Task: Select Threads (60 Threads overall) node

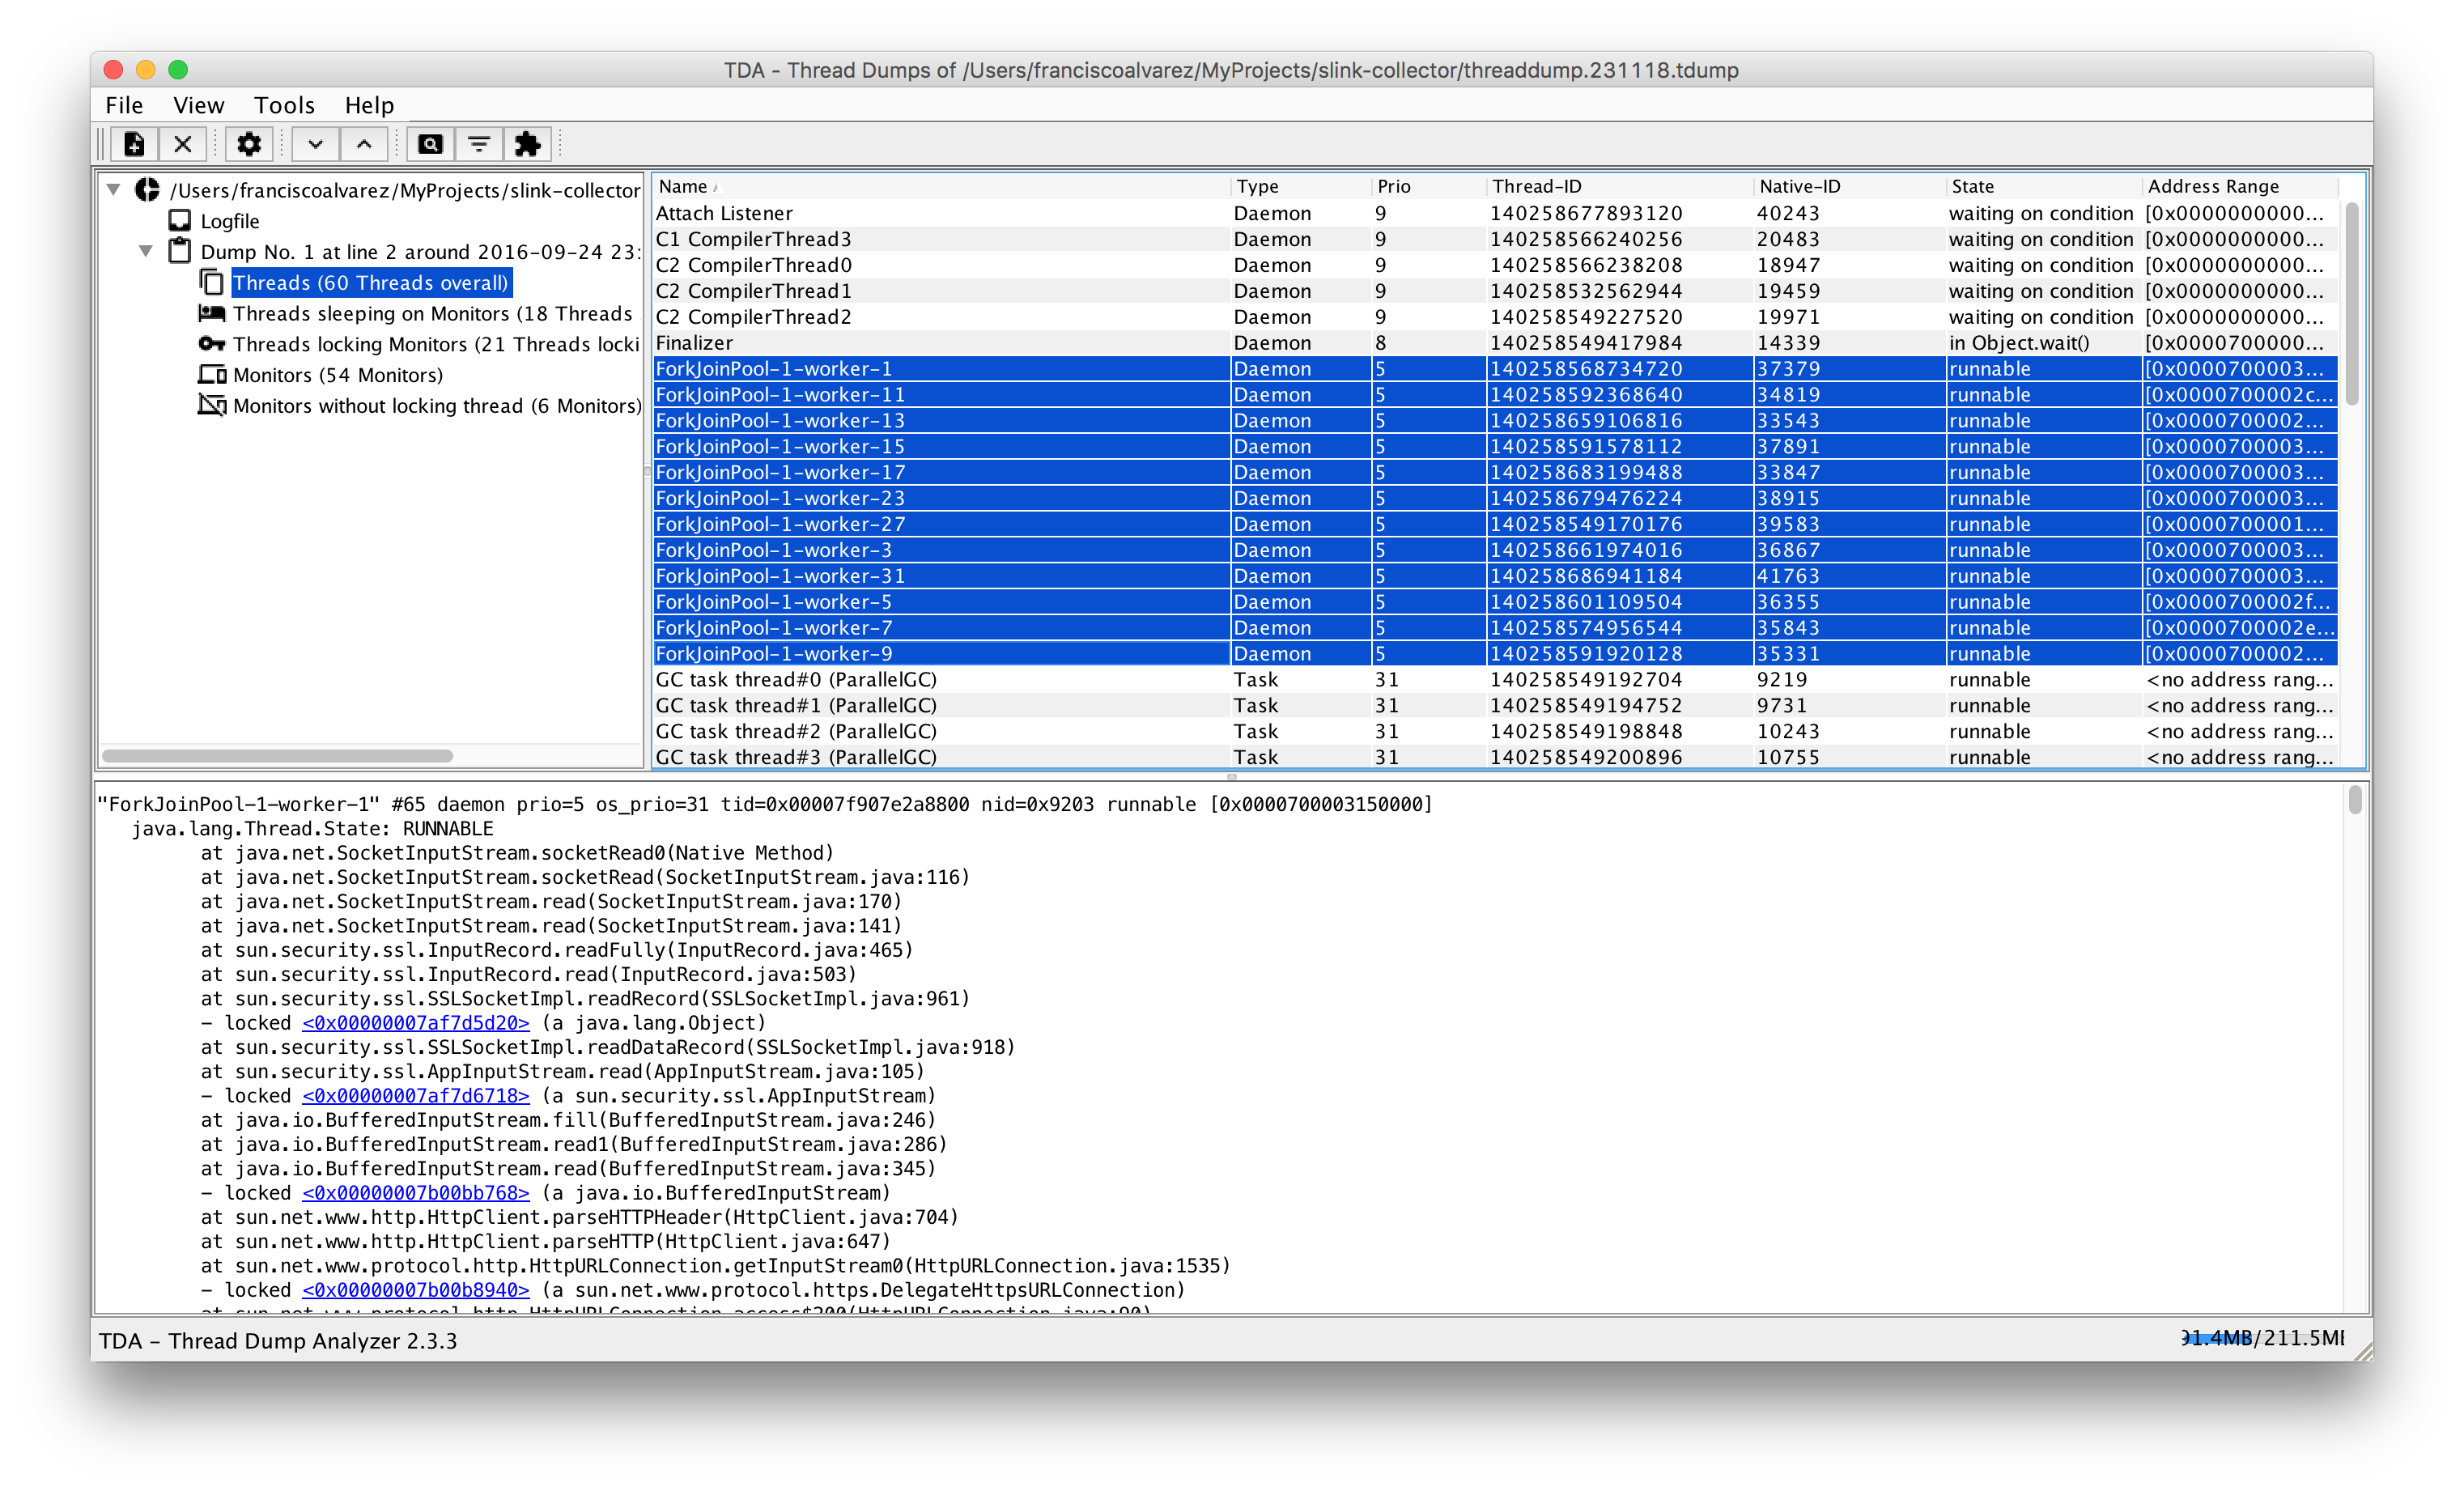Action: point(371,283)
